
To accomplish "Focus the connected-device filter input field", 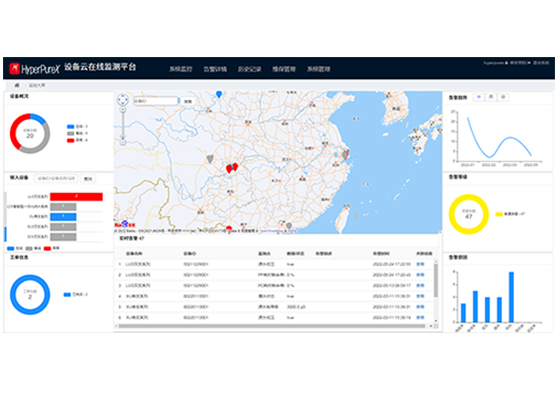I will coord(56,178).
